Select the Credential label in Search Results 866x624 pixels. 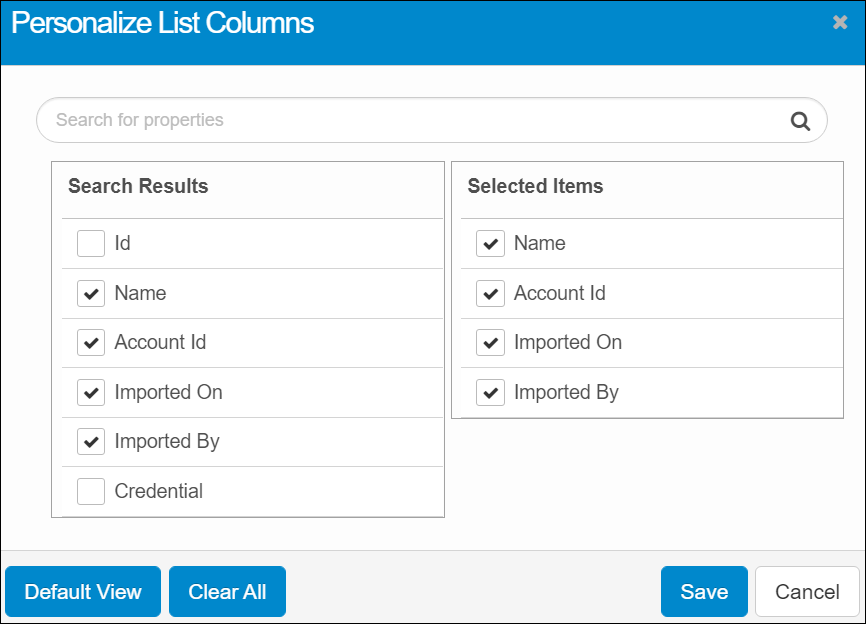coord(158,491)
